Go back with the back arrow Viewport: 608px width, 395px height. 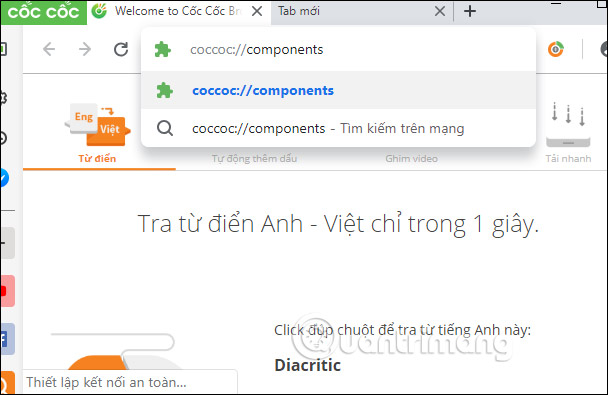49,49
